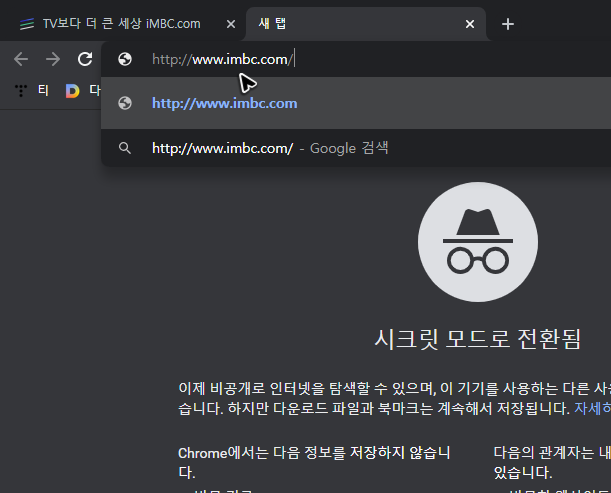
Task: Select the 새 탭 tab
Action: point(366,24)
